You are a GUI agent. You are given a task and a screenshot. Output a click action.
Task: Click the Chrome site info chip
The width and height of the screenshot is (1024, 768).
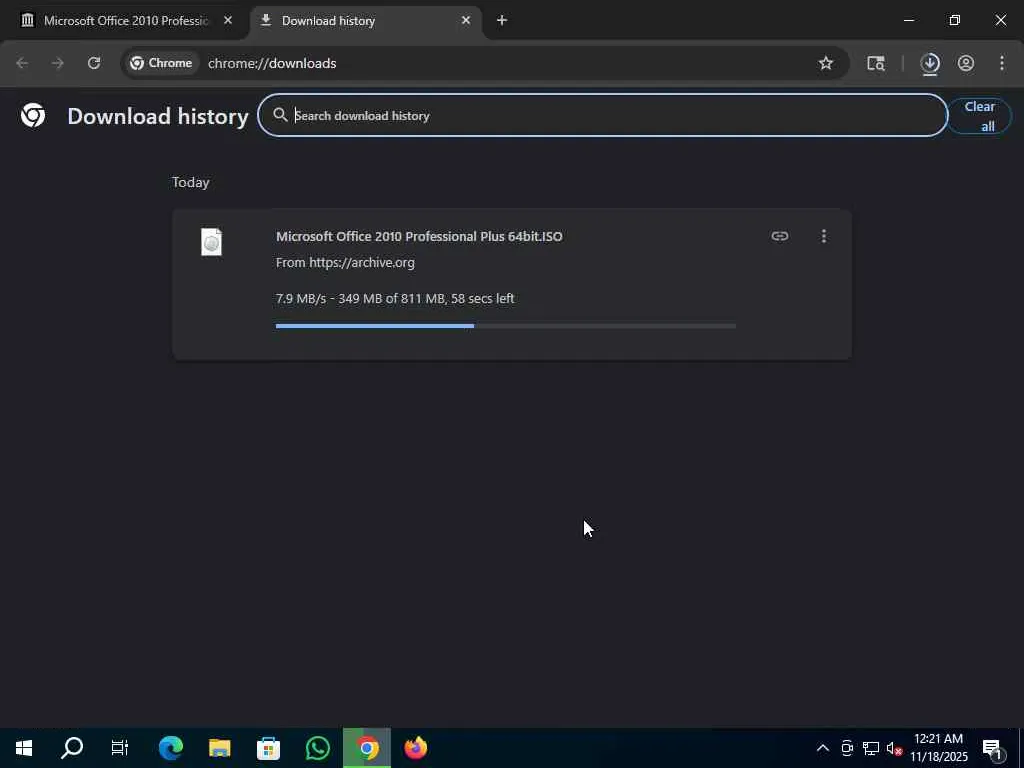161,63
